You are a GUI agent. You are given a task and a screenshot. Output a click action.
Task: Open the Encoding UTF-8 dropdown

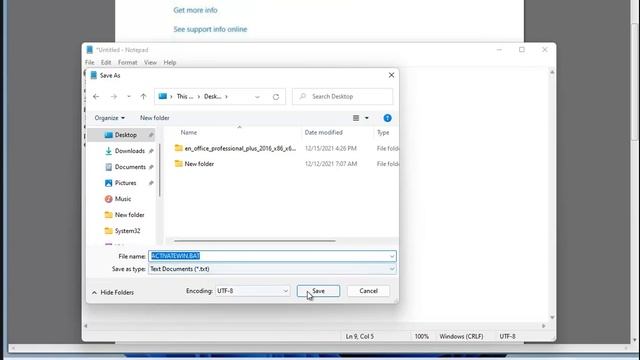[x=252, y=291]
